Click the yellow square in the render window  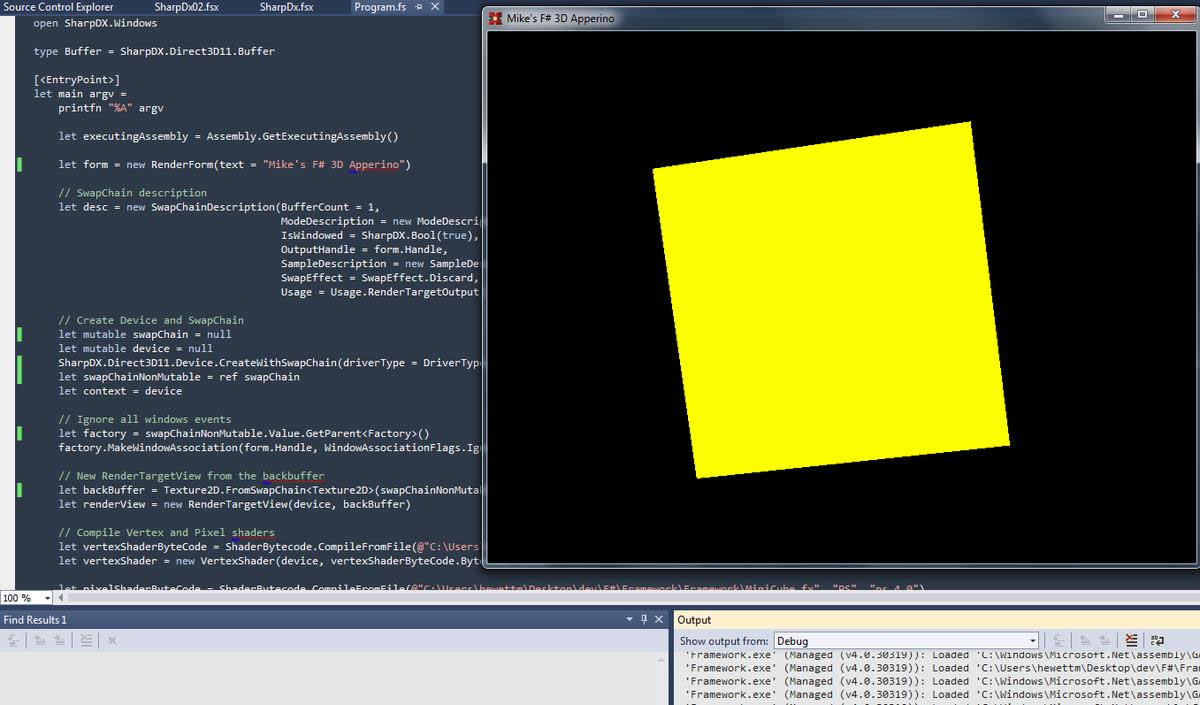830,300
